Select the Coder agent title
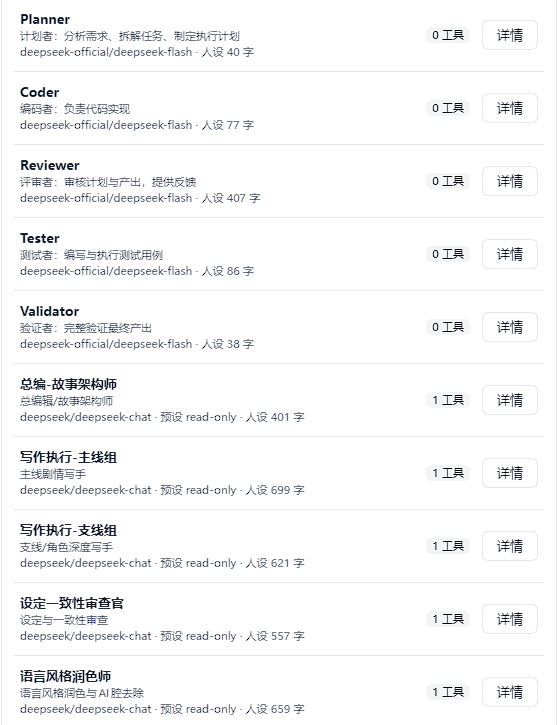The width and height of the screenshot is (559, 725). [x=39, y=92]
